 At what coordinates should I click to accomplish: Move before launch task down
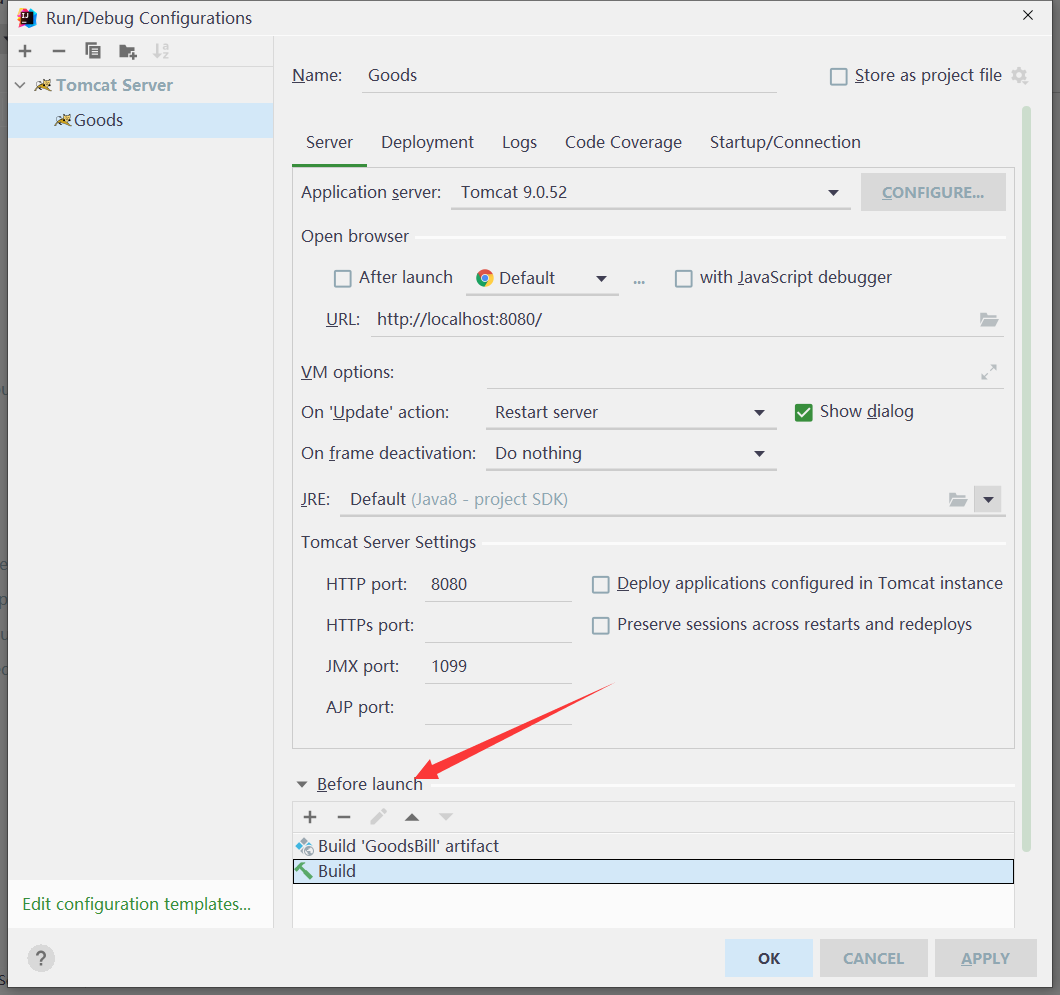tap(445, 817)
